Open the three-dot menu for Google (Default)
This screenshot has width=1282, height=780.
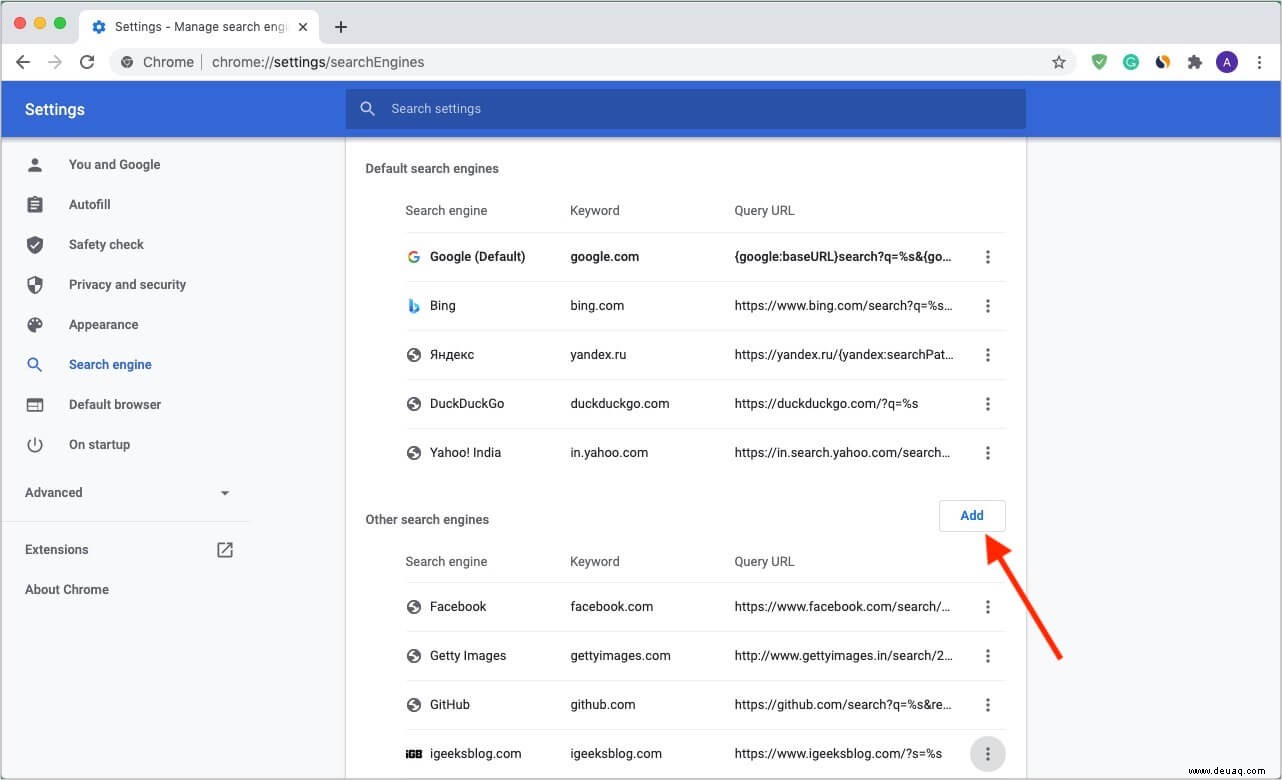[x=988, y=257]
